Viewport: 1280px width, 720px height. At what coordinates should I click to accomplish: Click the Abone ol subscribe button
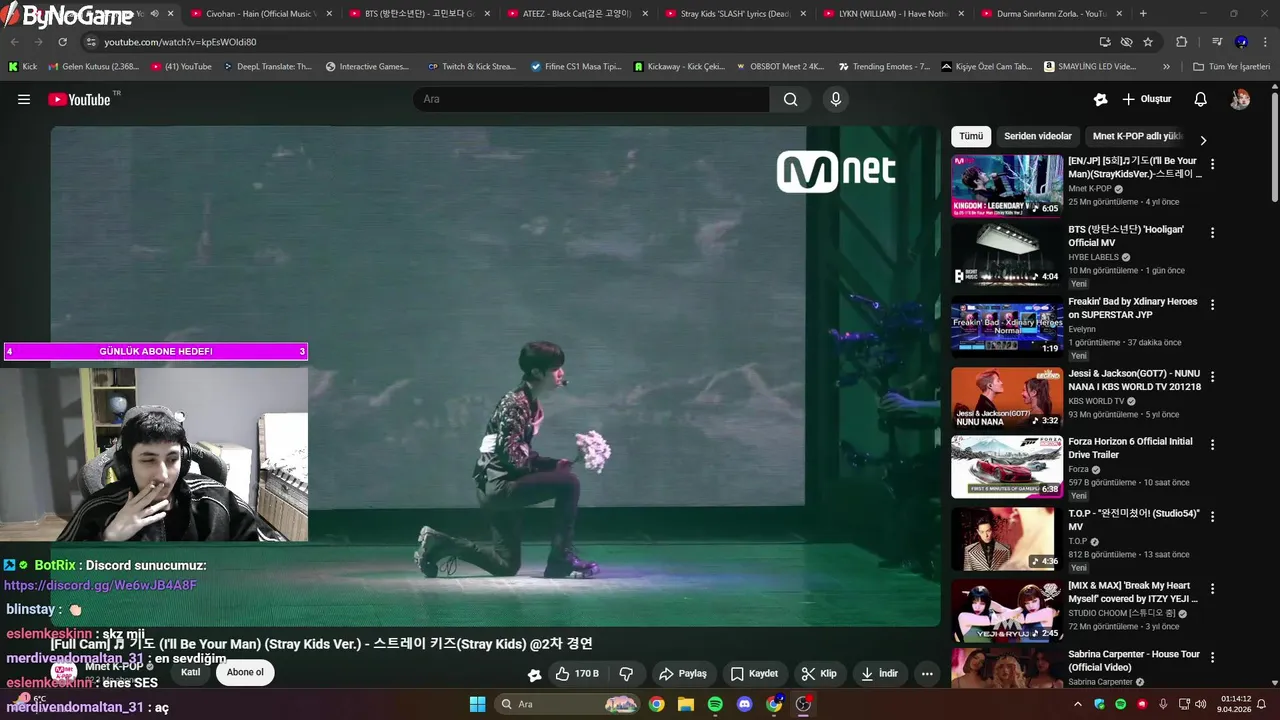245,672
